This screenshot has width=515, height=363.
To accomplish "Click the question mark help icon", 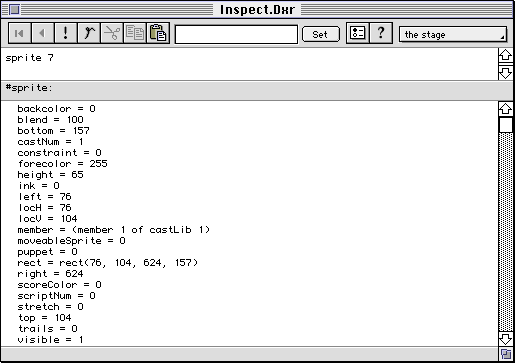I will (381, 33).
